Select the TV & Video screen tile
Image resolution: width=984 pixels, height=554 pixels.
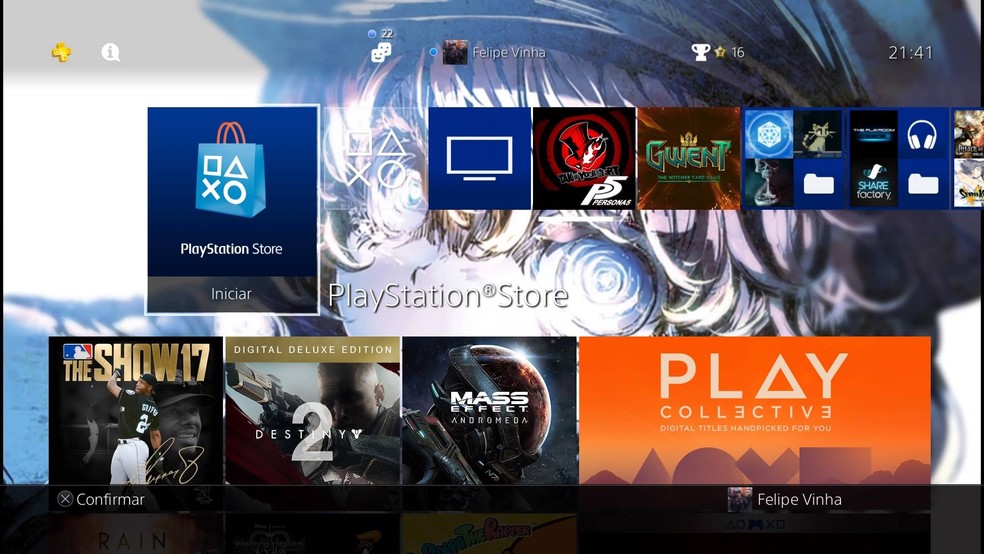[x=480, y=158]
